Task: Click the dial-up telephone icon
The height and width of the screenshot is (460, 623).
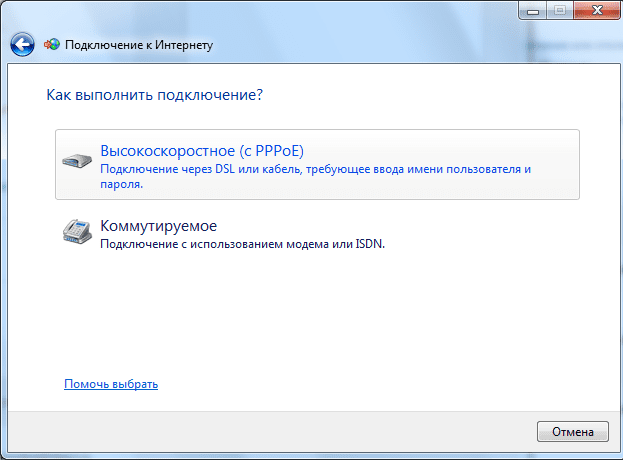Action: click(77, 231)
